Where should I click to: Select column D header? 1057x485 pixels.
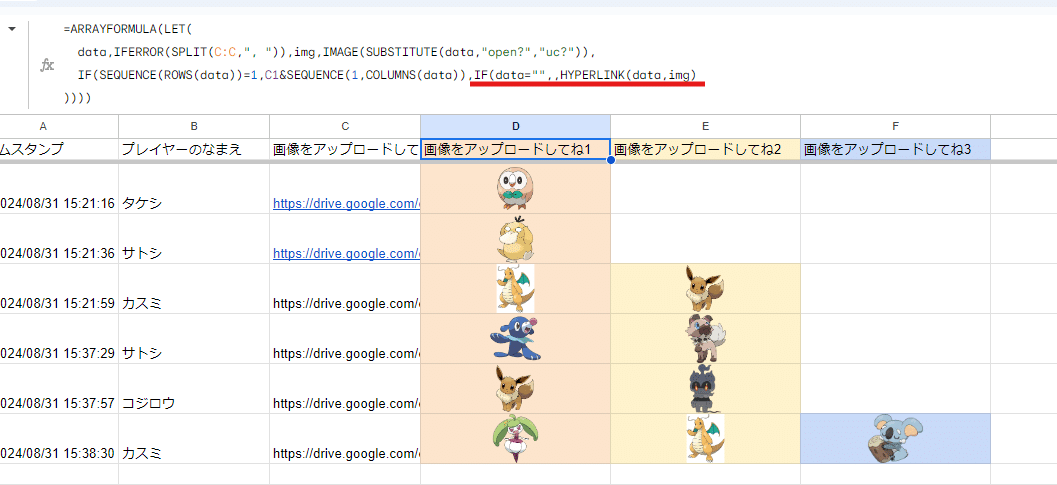pos(516,126)
